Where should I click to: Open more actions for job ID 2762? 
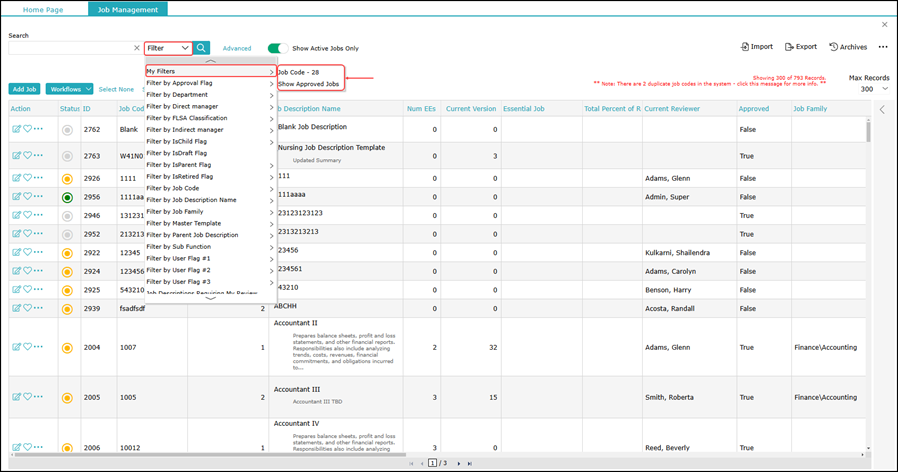[x=38, y=129]
